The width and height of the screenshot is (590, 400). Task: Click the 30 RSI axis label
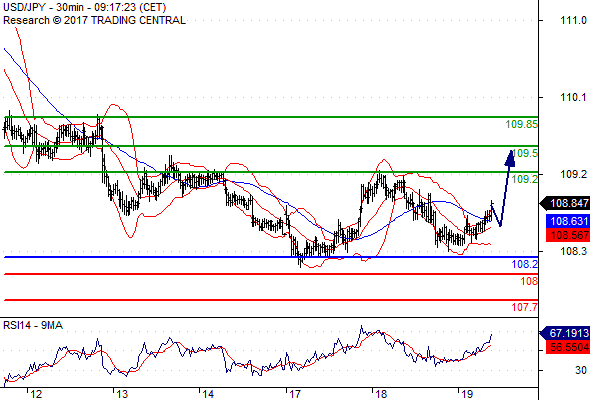(x=580, y=370)
